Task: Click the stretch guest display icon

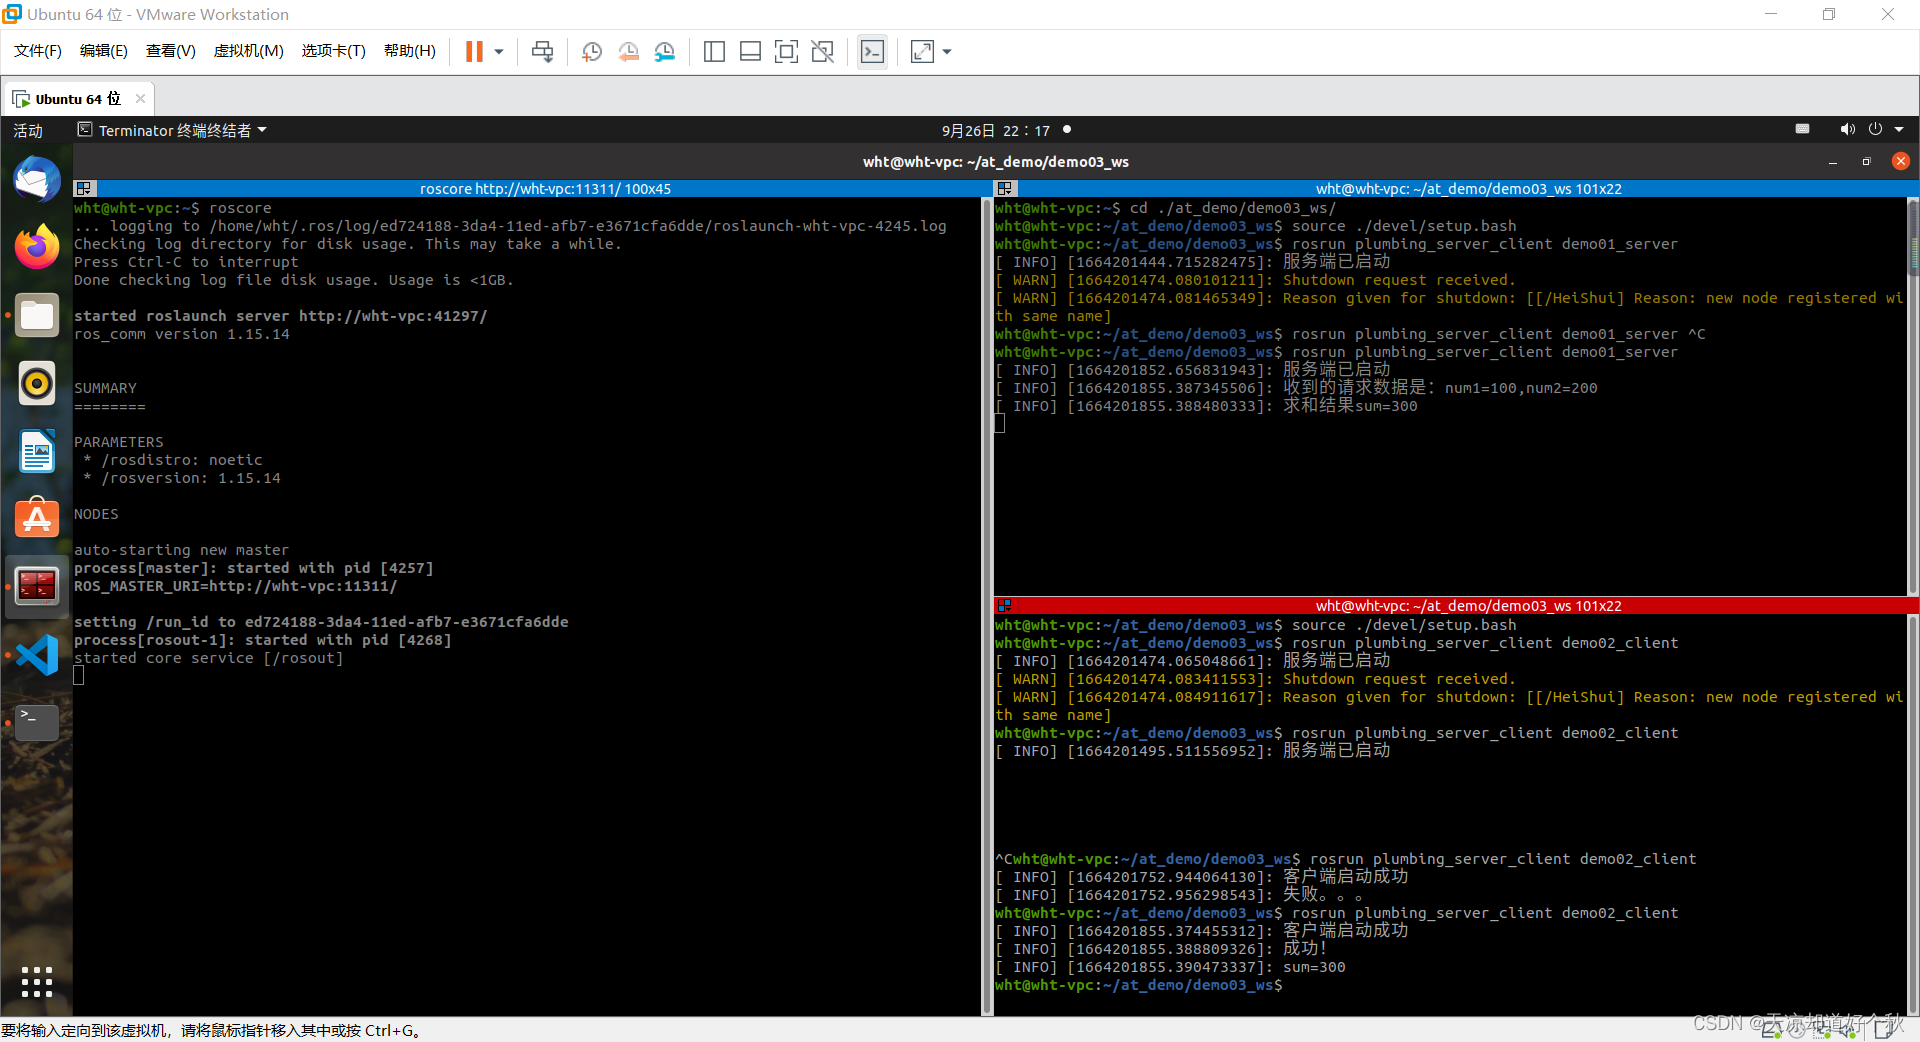Action: click(922, 51)
